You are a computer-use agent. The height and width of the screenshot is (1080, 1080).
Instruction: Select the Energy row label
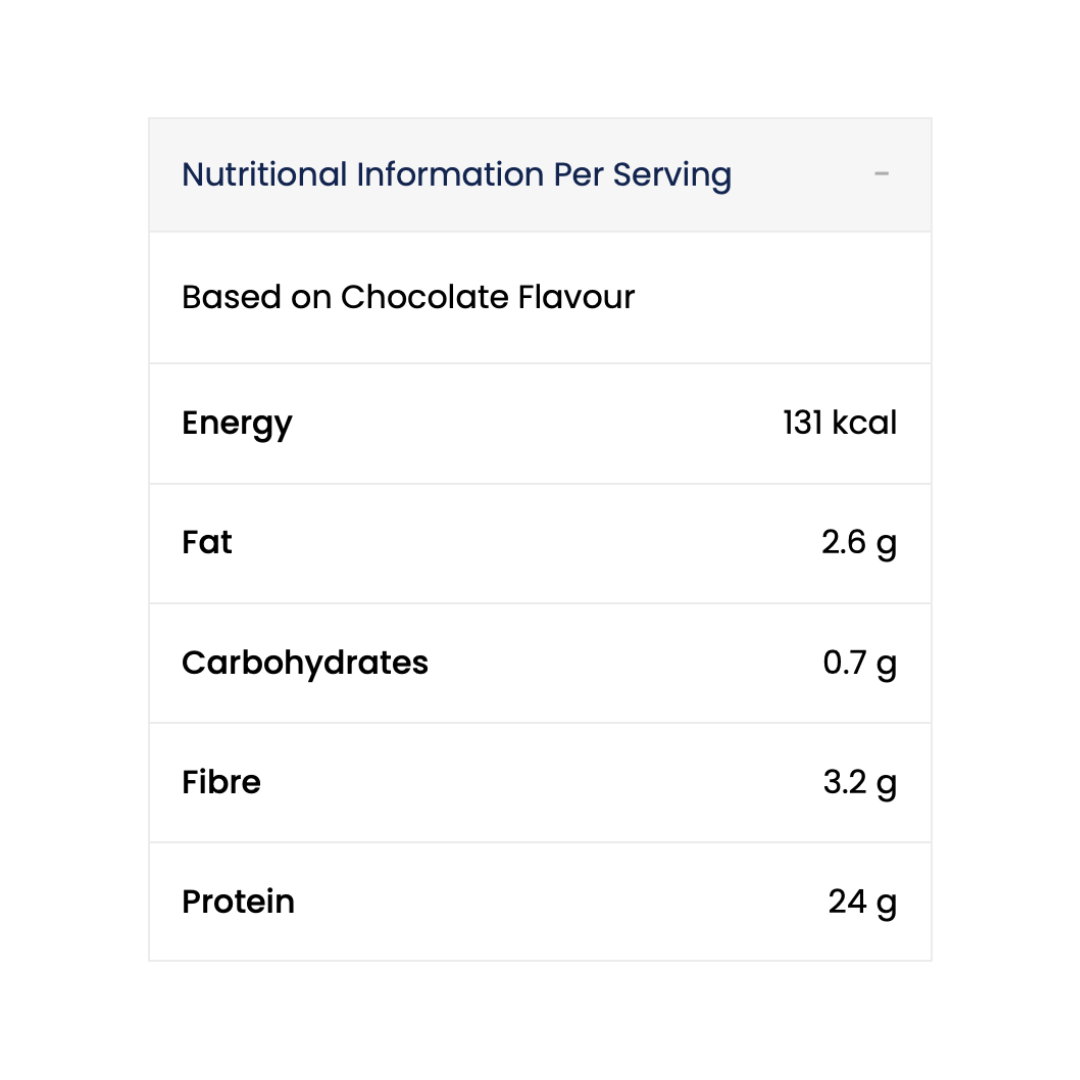(x=237, y=424)
